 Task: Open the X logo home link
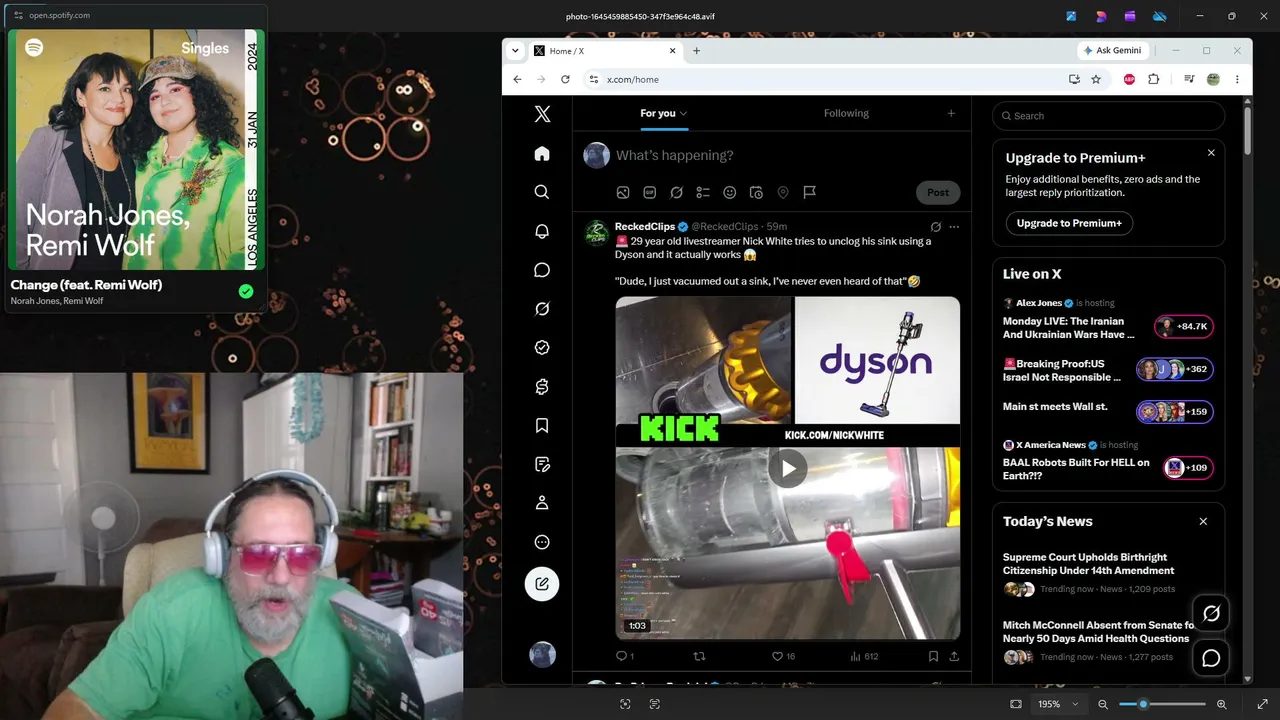(x=542, y=114)
